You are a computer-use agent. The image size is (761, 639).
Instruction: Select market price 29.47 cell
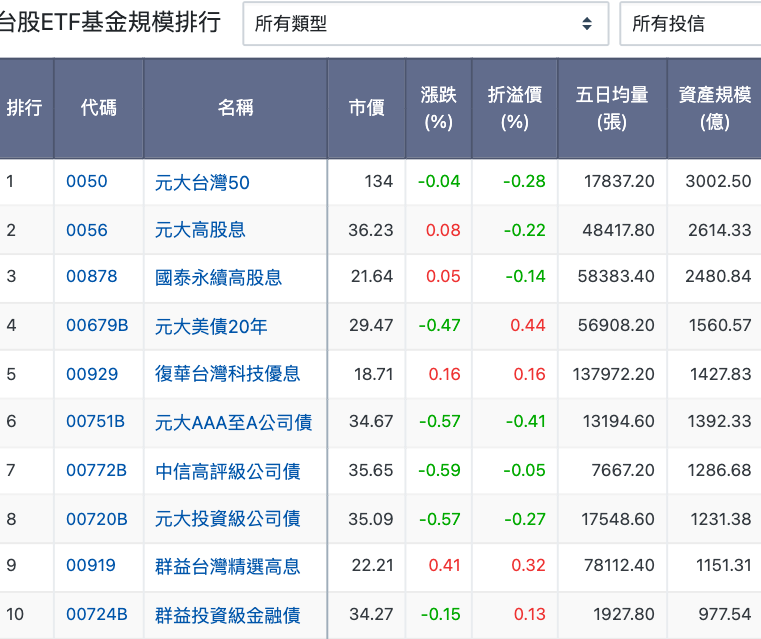point(371,325)
